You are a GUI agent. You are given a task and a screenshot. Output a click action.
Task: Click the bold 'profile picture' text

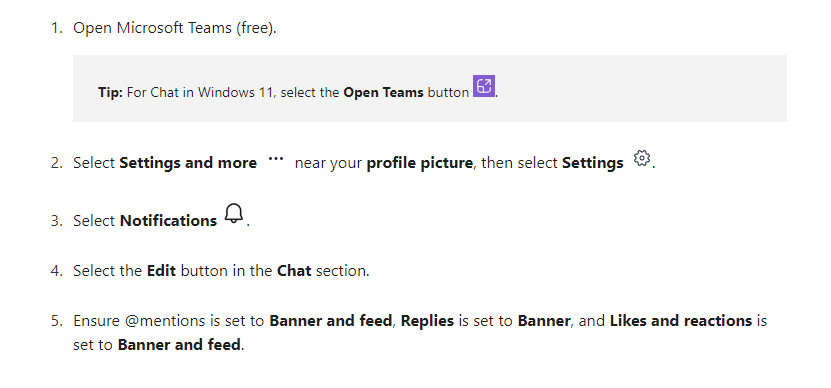(x=420, y=163)
